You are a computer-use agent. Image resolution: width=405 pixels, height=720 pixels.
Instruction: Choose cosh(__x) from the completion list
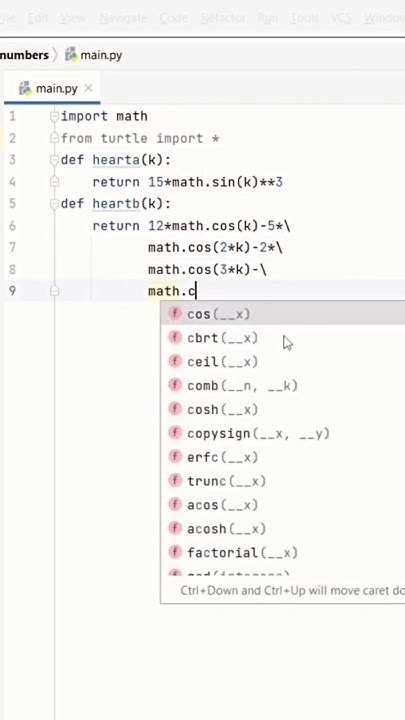282,410
